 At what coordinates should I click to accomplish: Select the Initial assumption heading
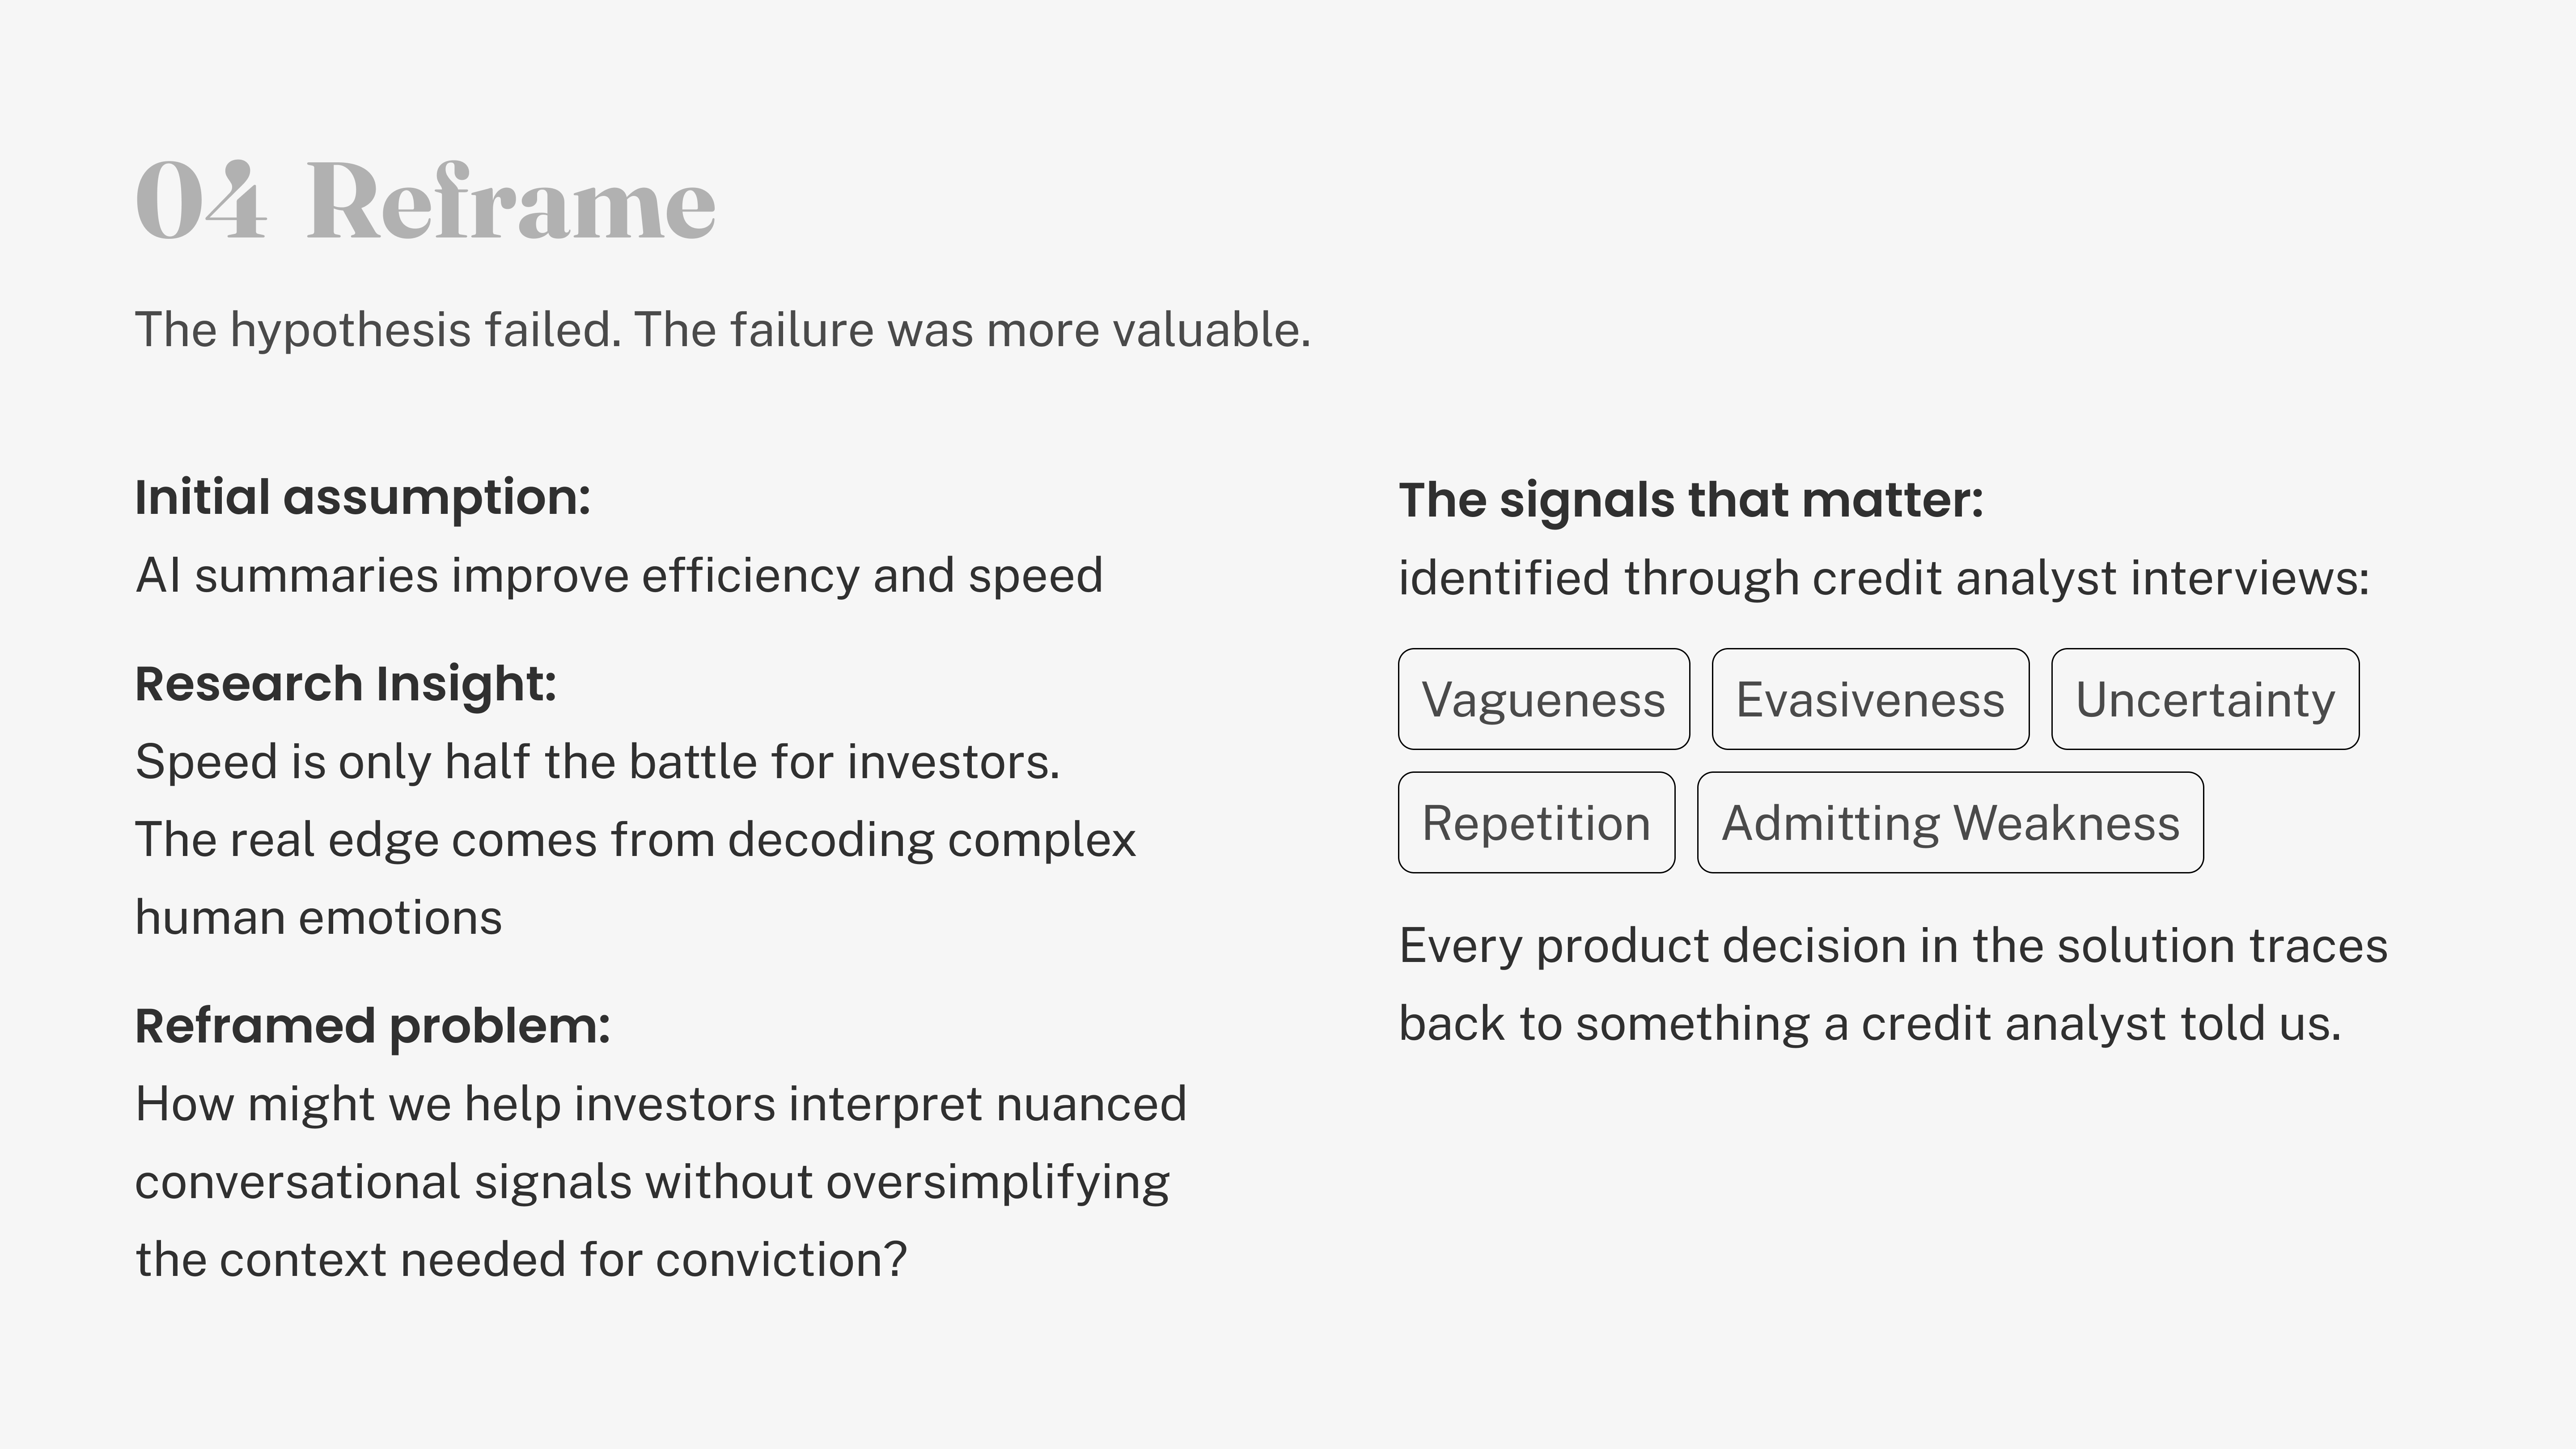(363, 497)
